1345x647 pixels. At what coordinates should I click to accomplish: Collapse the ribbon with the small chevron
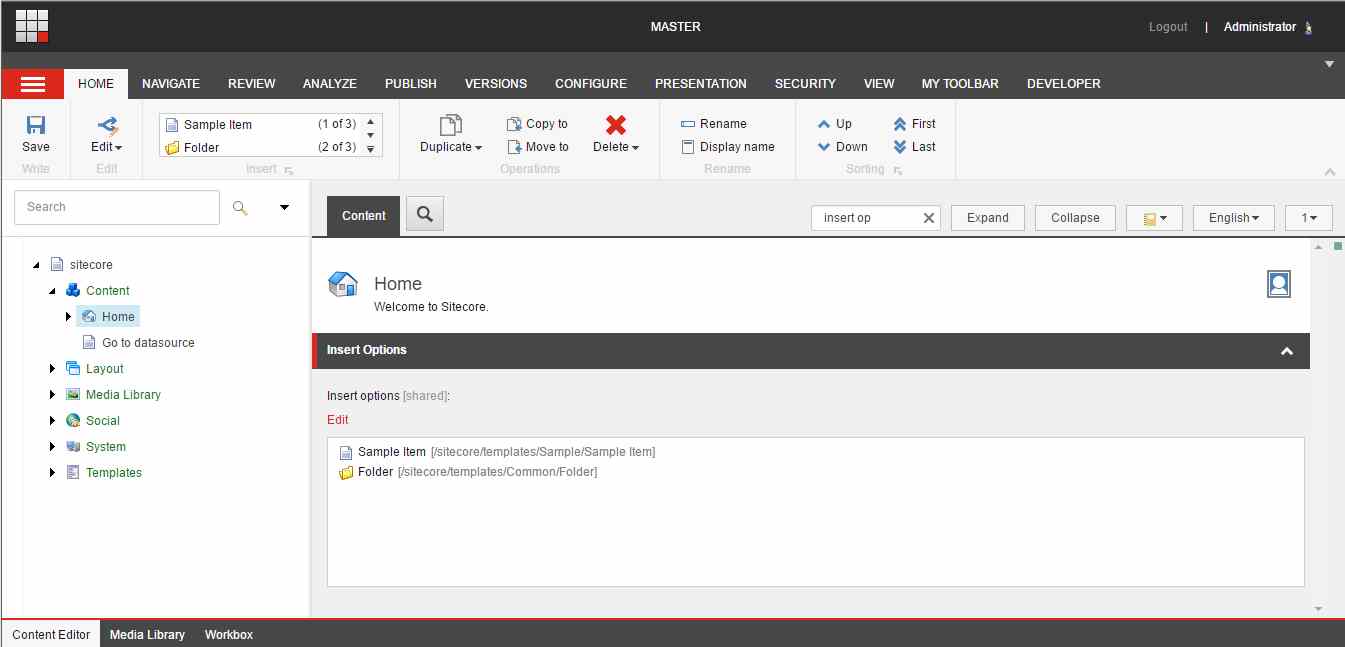[1330, 172]
